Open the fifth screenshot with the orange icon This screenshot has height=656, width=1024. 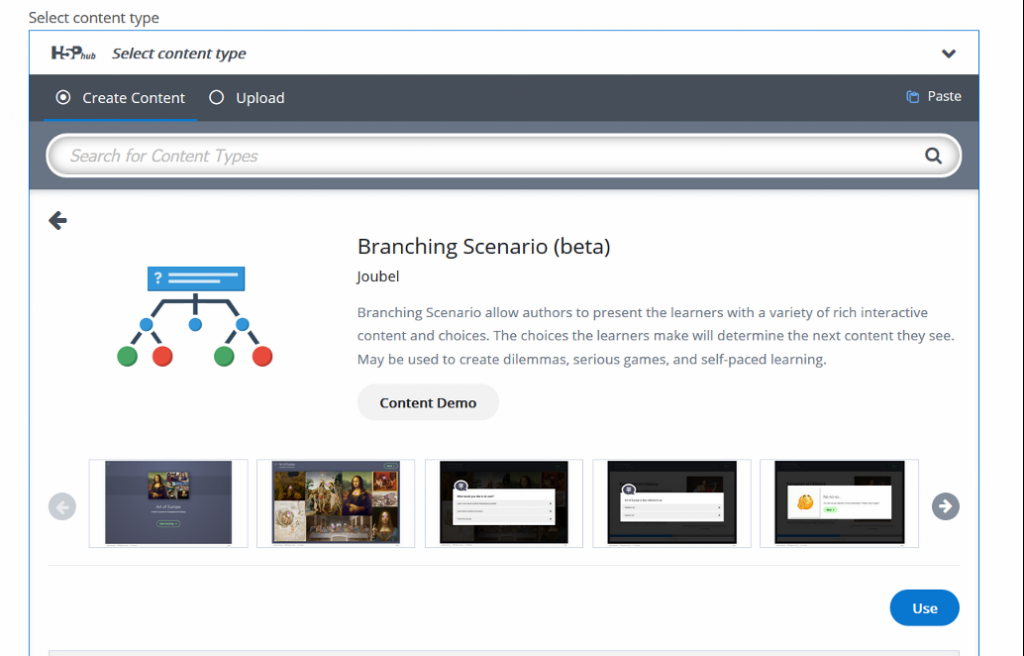click(839, 503)
